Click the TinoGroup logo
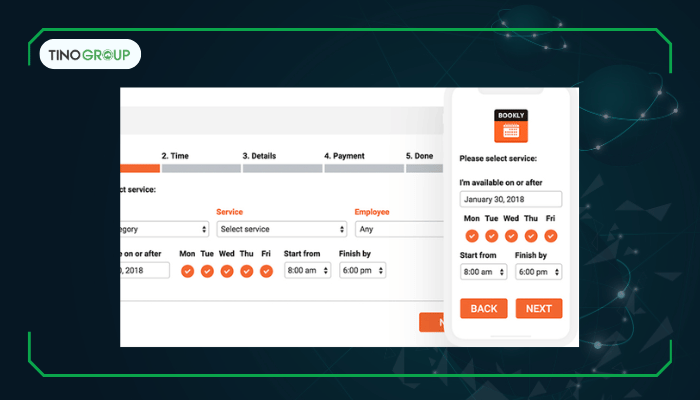The width and height of the screenshot is (700, 400). point(90,54)
